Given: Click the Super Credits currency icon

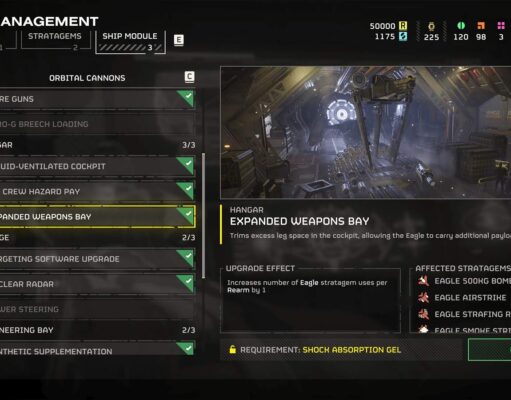Looking at the screenshot, I should (403, 36).
